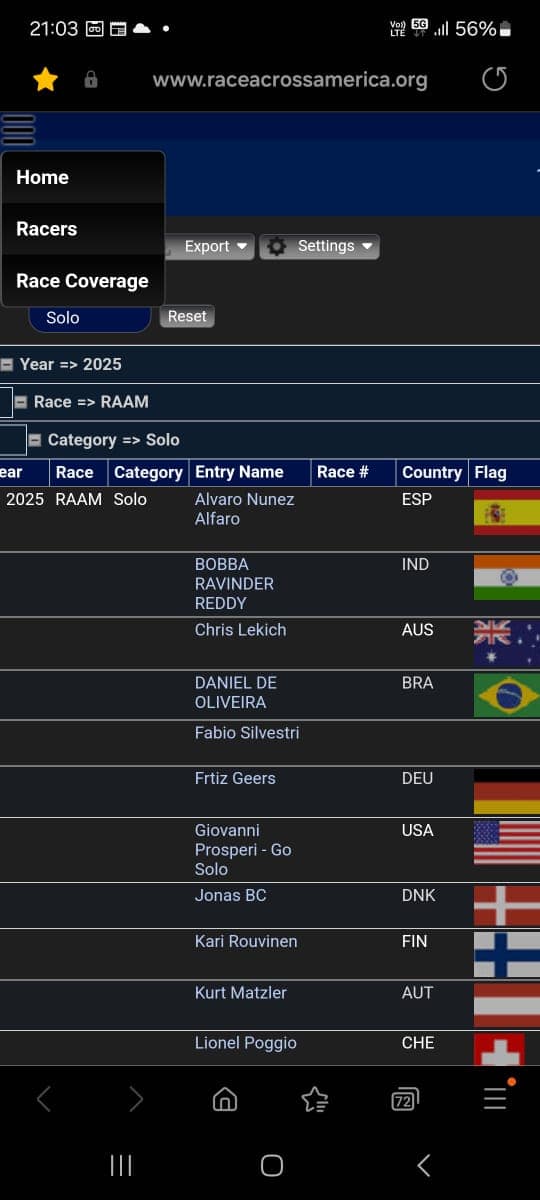
Task: Open browser menu with orange dot
Action: pos(495,1097)
